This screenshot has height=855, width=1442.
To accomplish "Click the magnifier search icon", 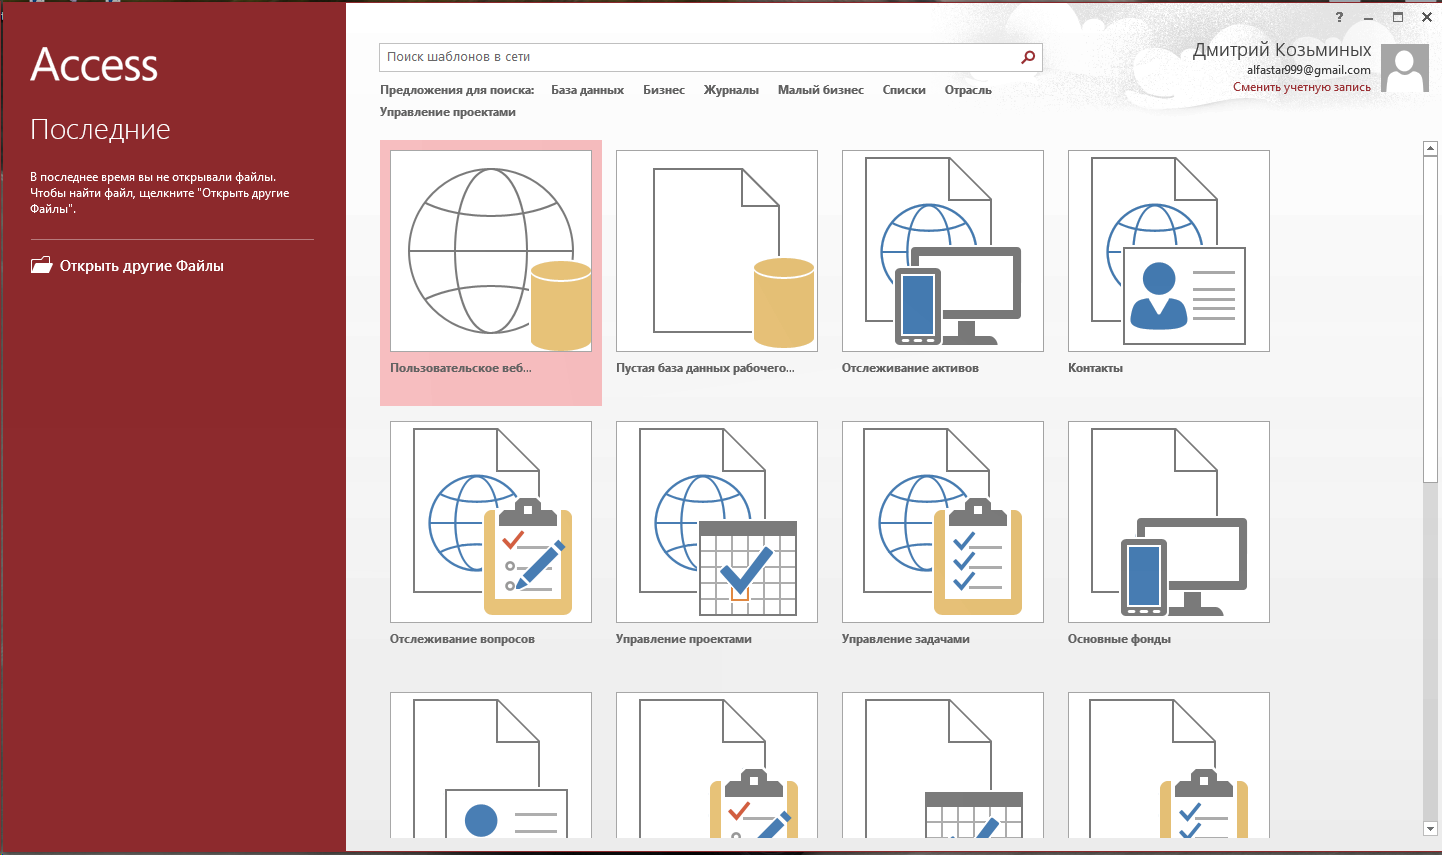I will coord(1028,57).
